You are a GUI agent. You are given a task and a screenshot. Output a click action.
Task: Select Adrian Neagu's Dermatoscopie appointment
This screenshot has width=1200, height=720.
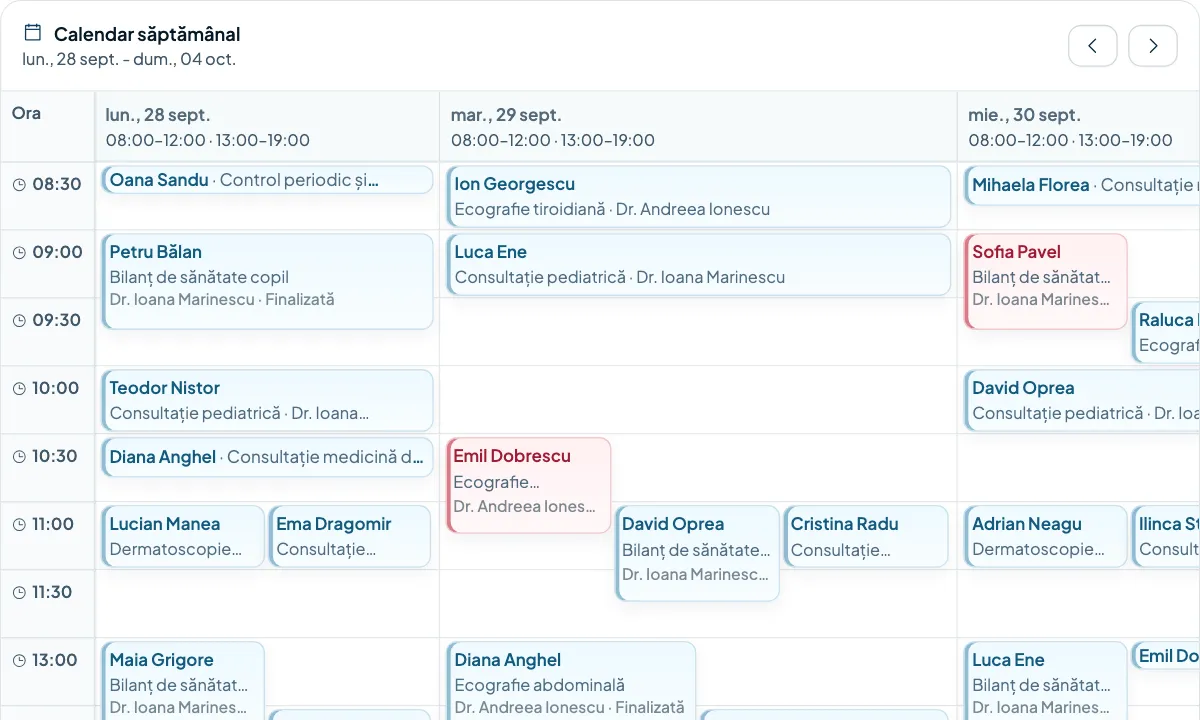click(x=1046, y=536)
